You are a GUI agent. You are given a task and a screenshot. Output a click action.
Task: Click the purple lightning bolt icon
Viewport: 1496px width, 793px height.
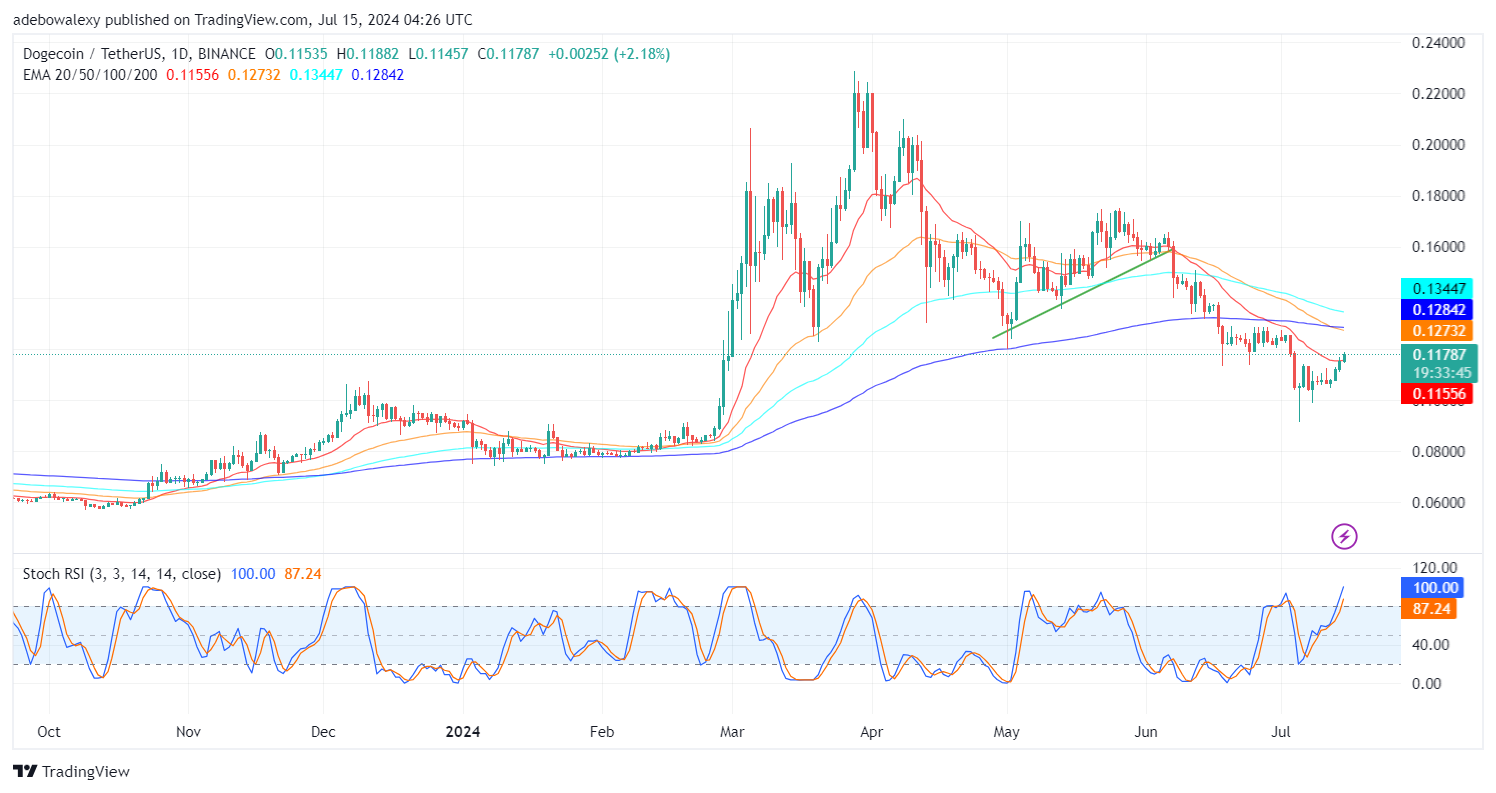[x=1345, y=536]
